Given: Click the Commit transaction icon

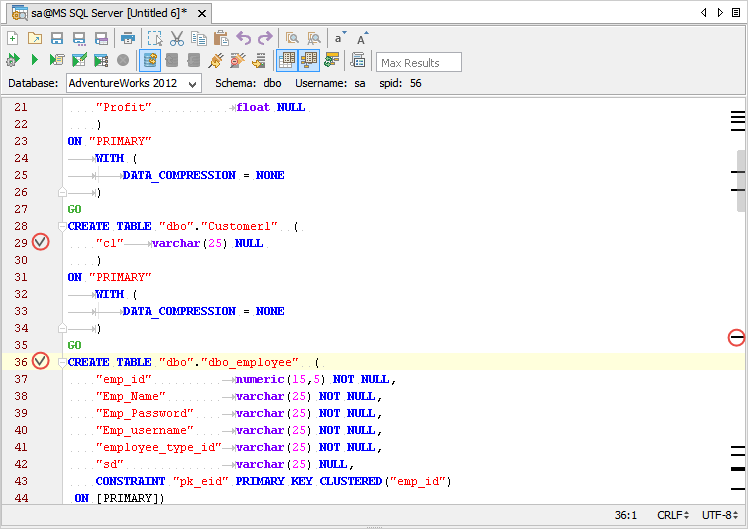Looking at the screenshot, I should 172,60.
